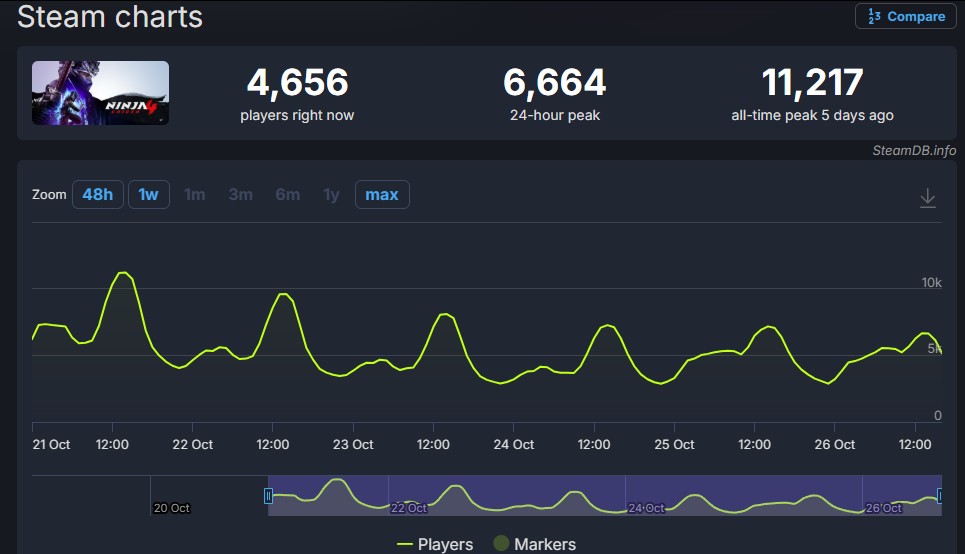Select the 48h zoom range
Image resolution: width=965 pixels, height=554 pixels.
point(97,194)
